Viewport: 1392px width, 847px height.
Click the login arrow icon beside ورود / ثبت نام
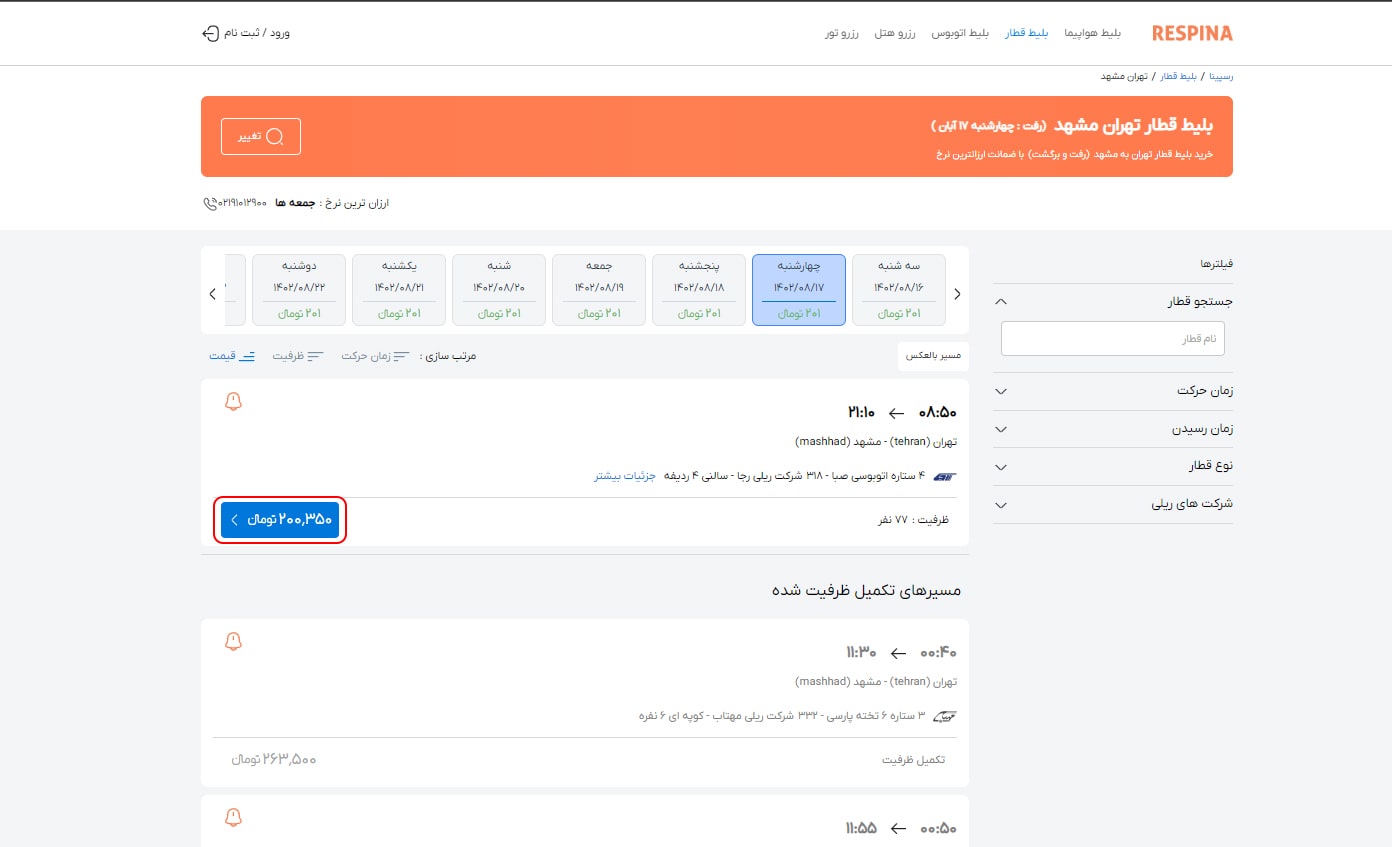(210, 31)
